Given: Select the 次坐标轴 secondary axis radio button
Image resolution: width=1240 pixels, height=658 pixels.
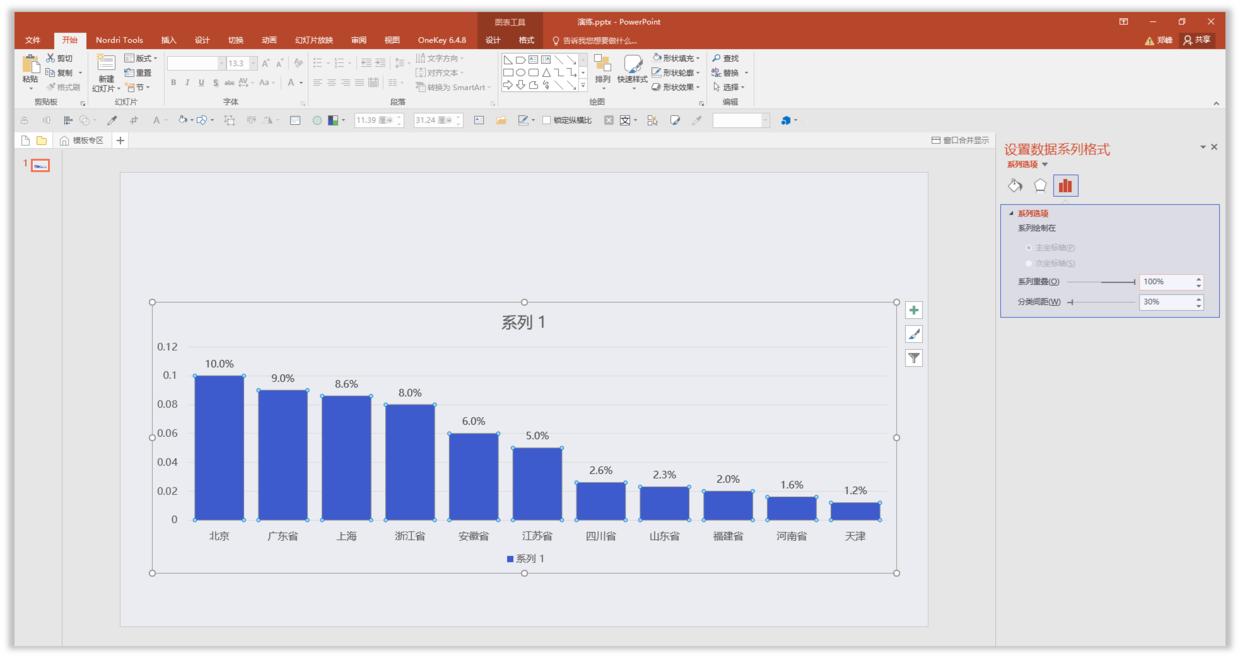Looking at the screenshot, I should 1029,263.
